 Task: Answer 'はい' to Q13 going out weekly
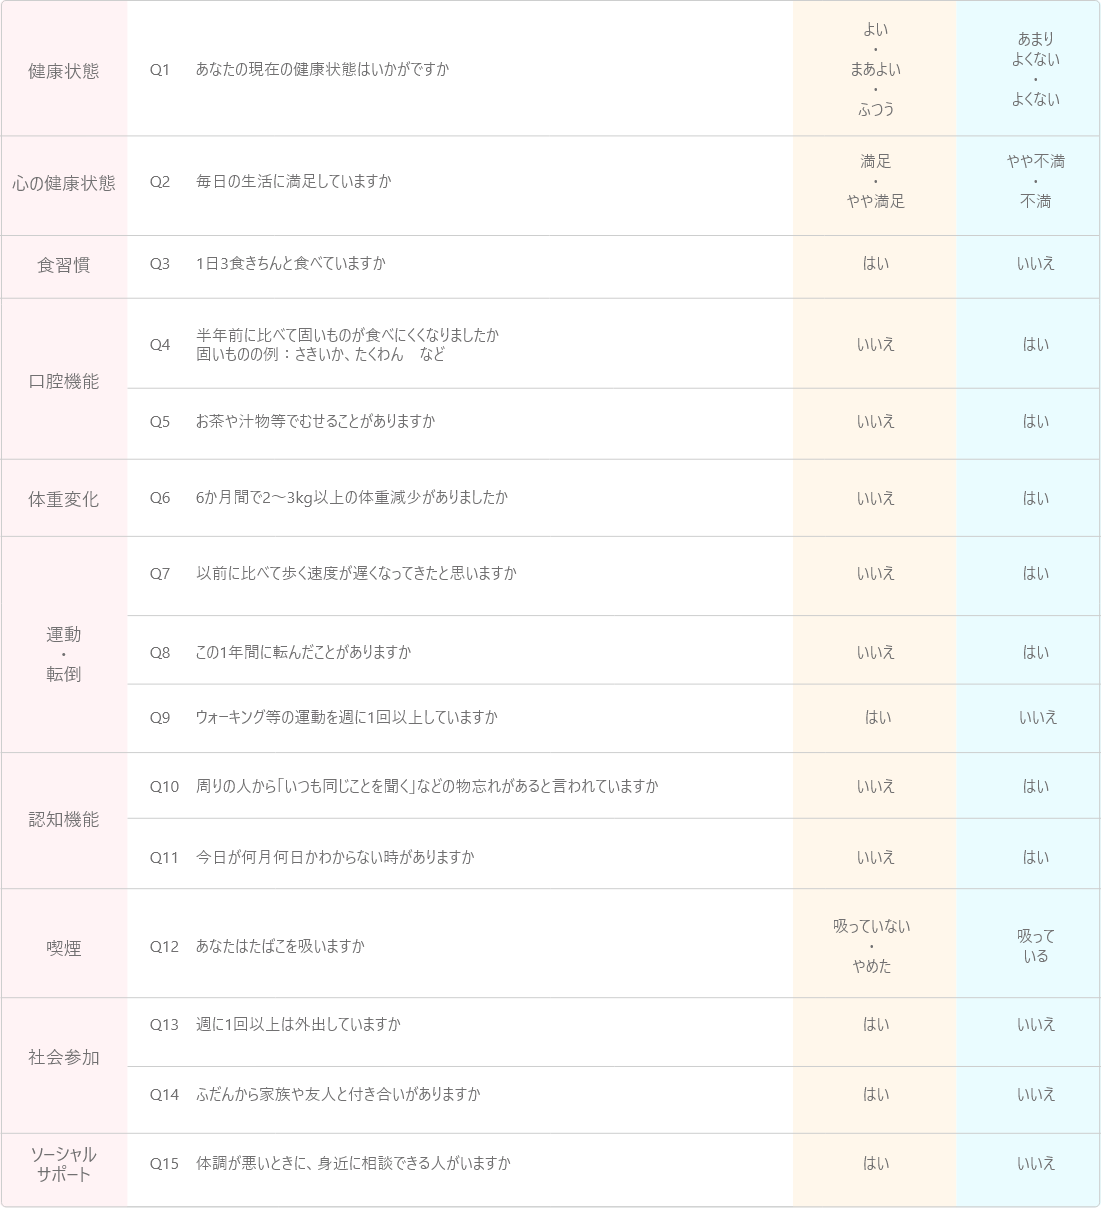[x=875, y=1024]
